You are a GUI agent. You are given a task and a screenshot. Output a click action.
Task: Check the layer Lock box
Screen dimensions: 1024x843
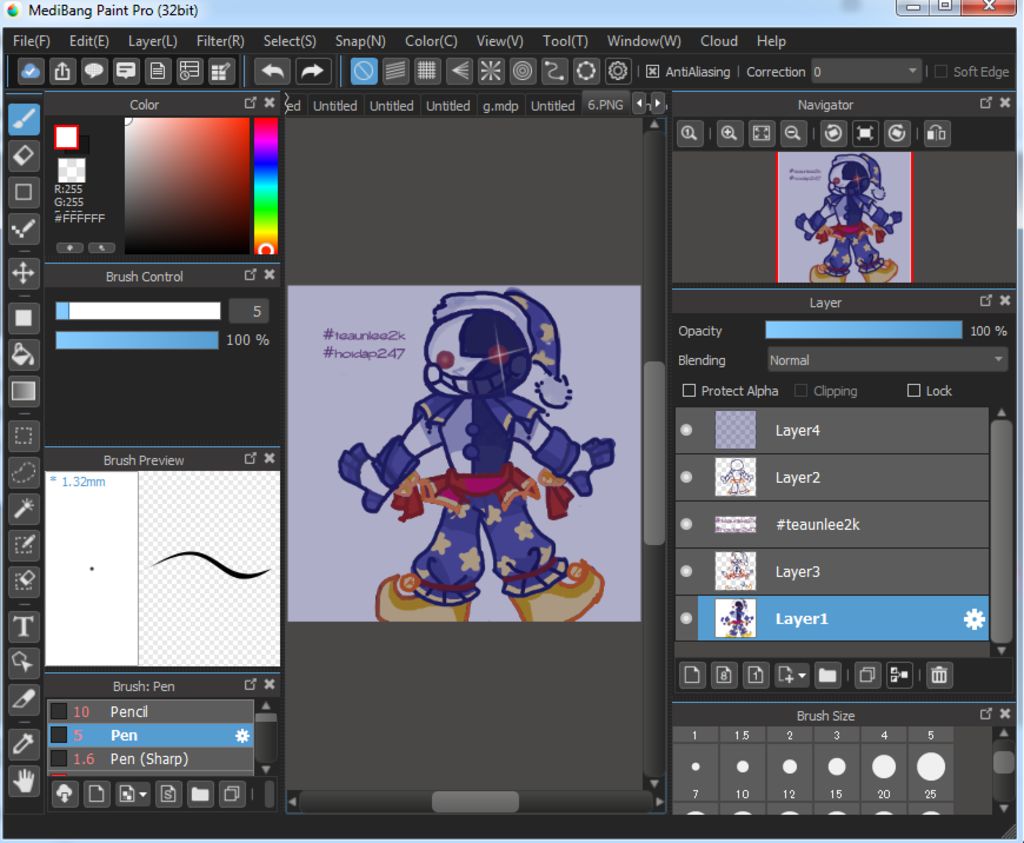[914, 390]
